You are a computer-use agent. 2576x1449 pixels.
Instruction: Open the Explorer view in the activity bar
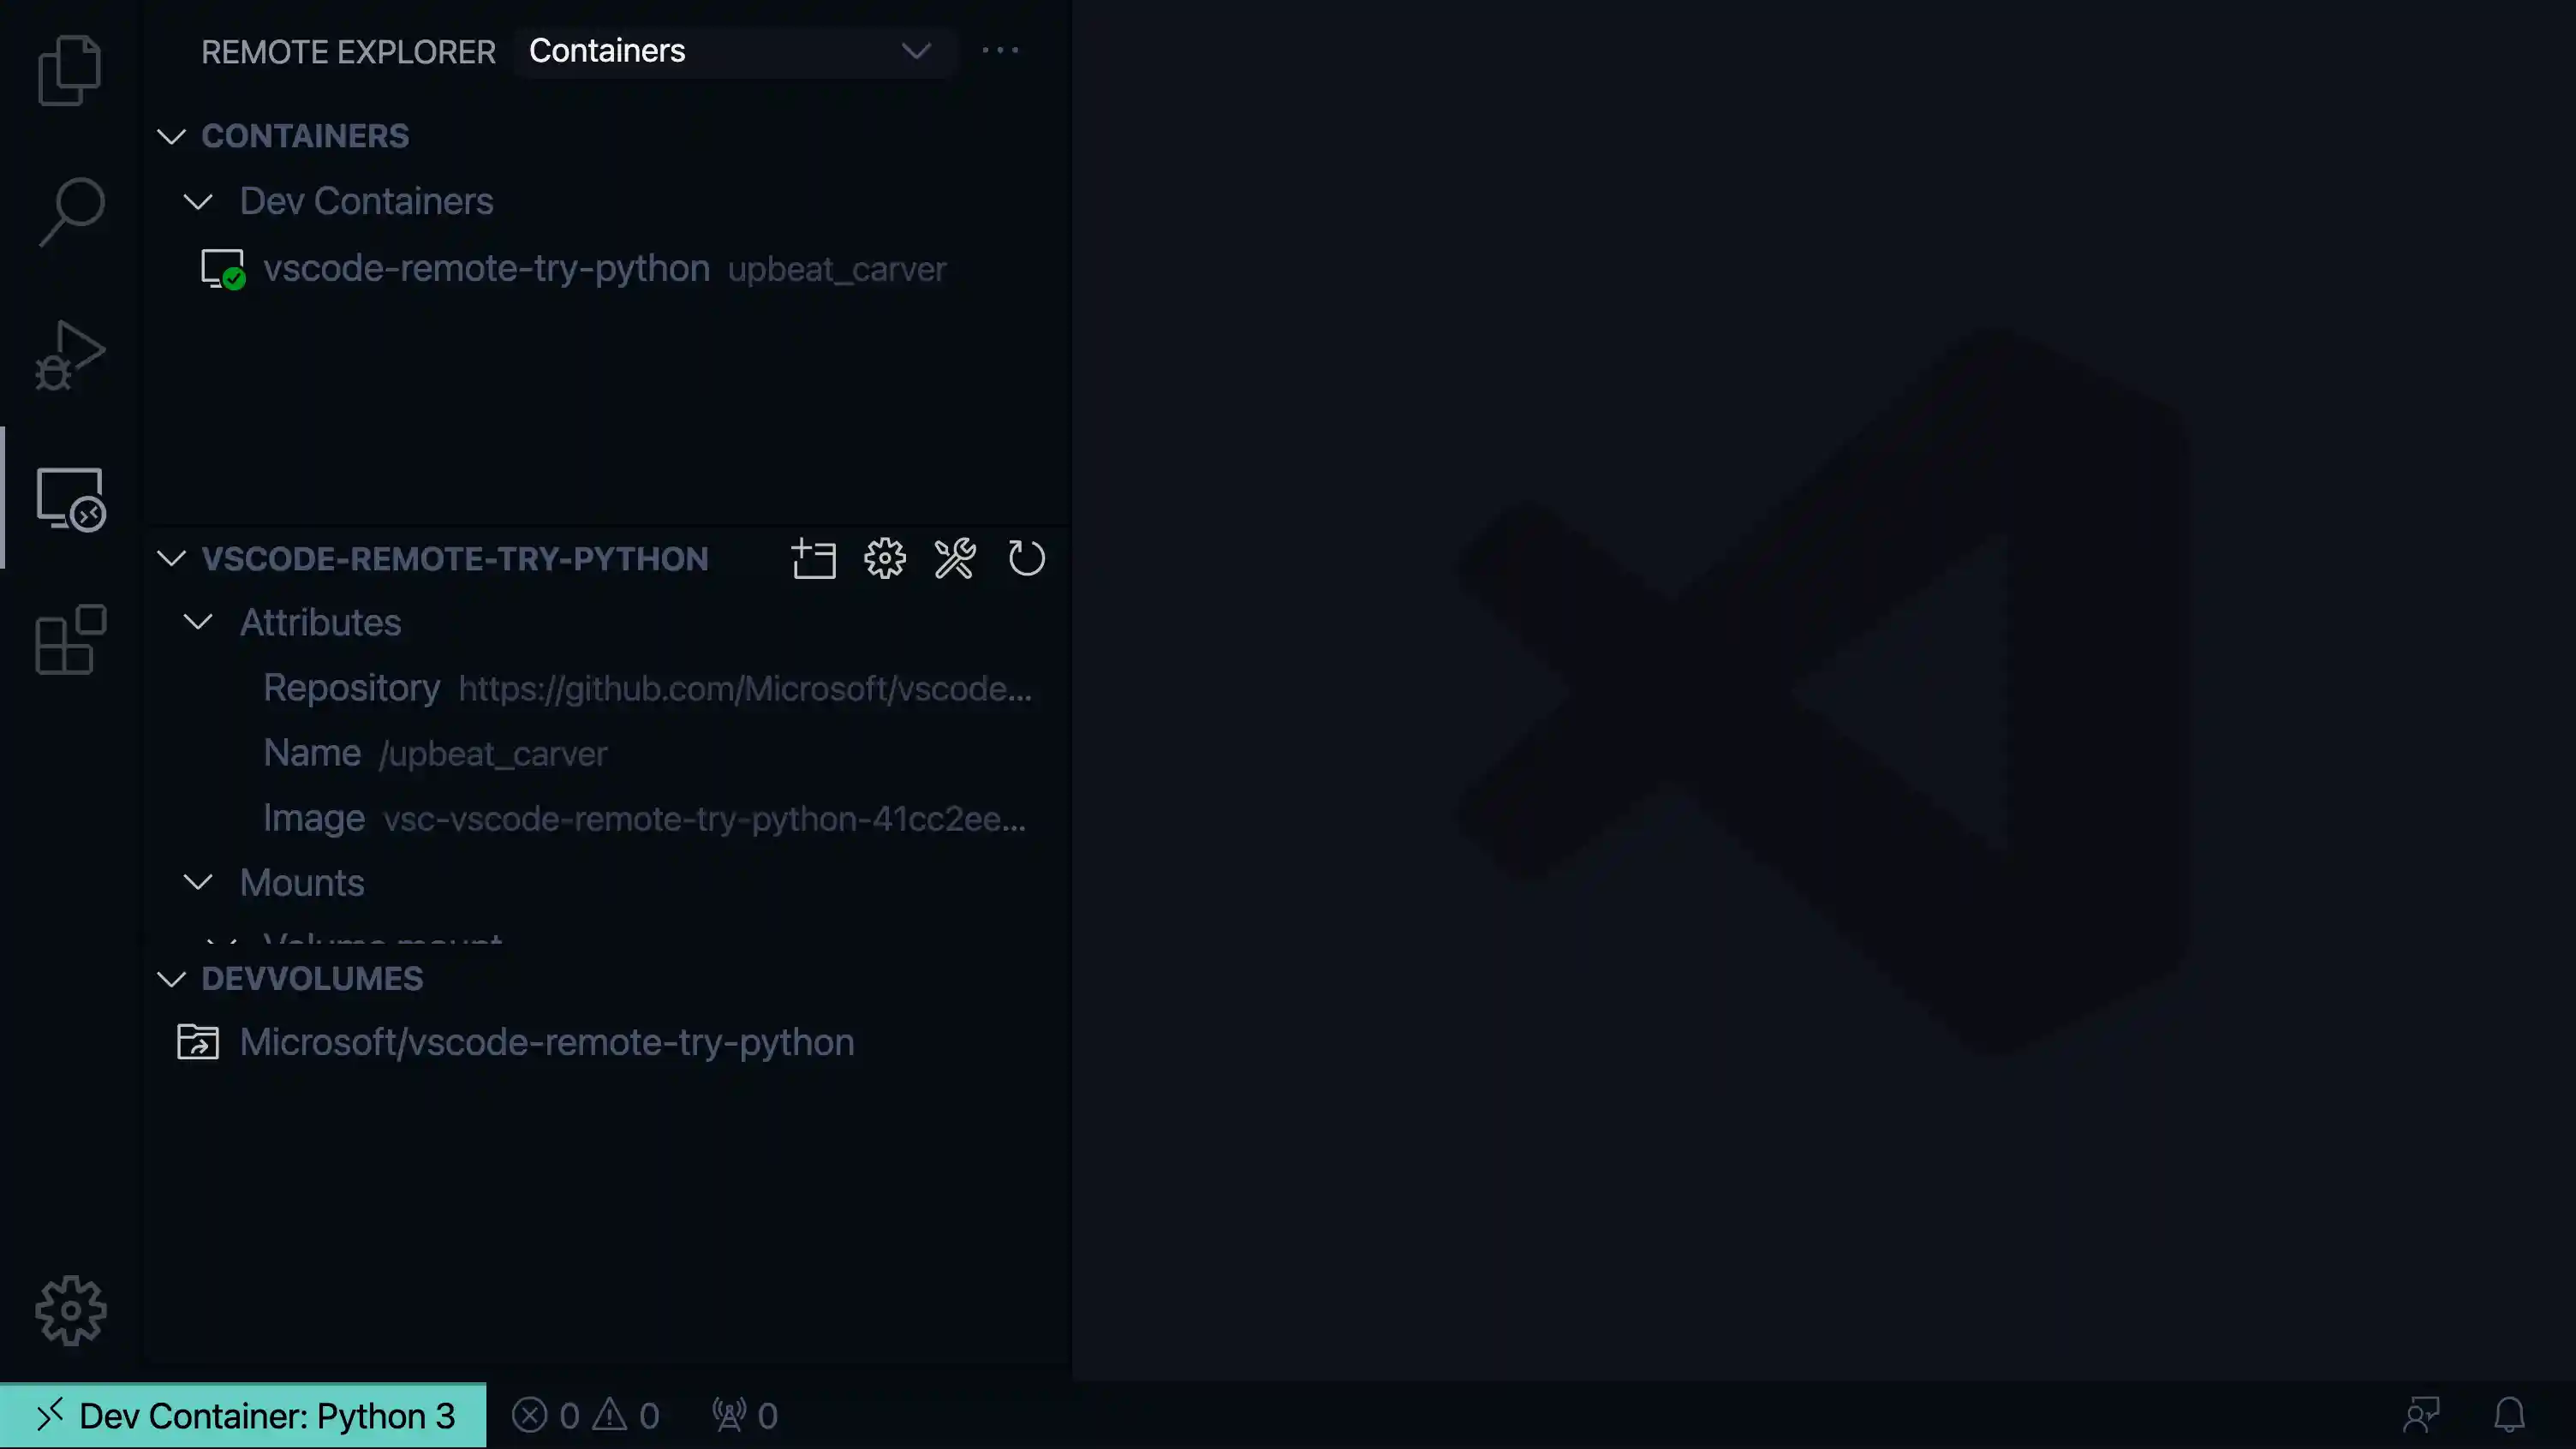pos(70,70)
